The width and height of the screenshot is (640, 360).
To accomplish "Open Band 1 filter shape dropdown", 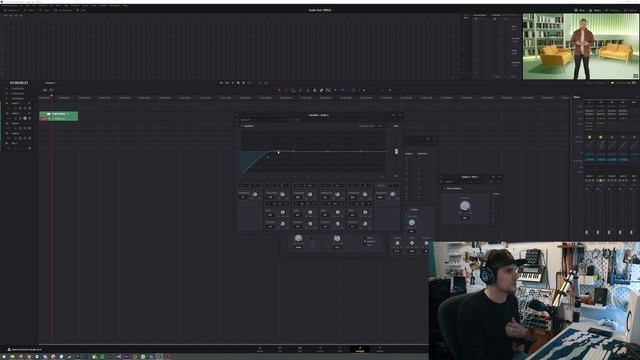I will [256, 186].
